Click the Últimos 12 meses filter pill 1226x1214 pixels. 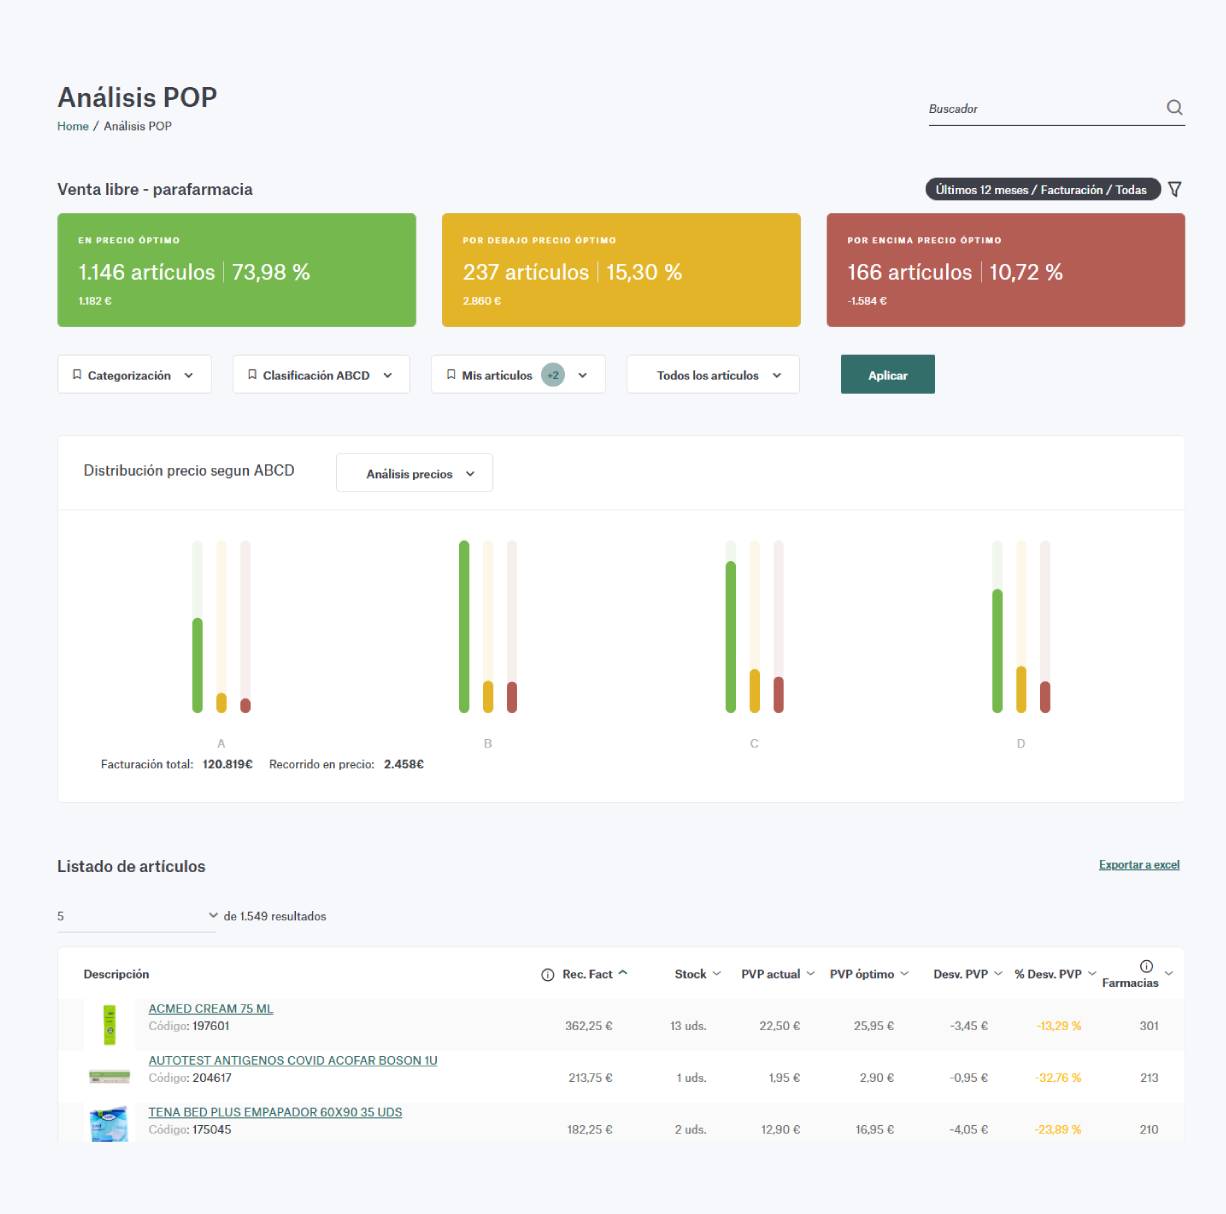click(1042, 190)
